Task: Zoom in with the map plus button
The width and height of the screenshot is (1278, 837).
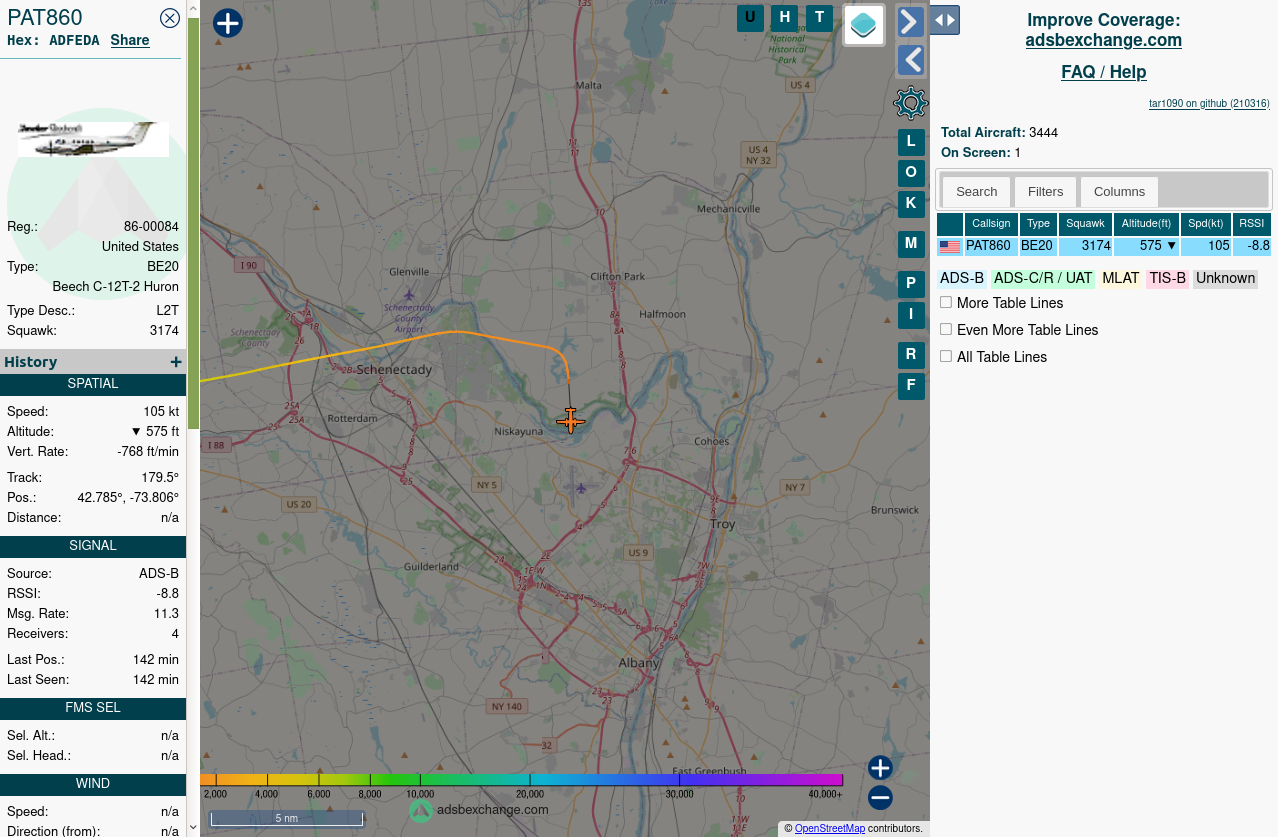Action: (880, 768)
